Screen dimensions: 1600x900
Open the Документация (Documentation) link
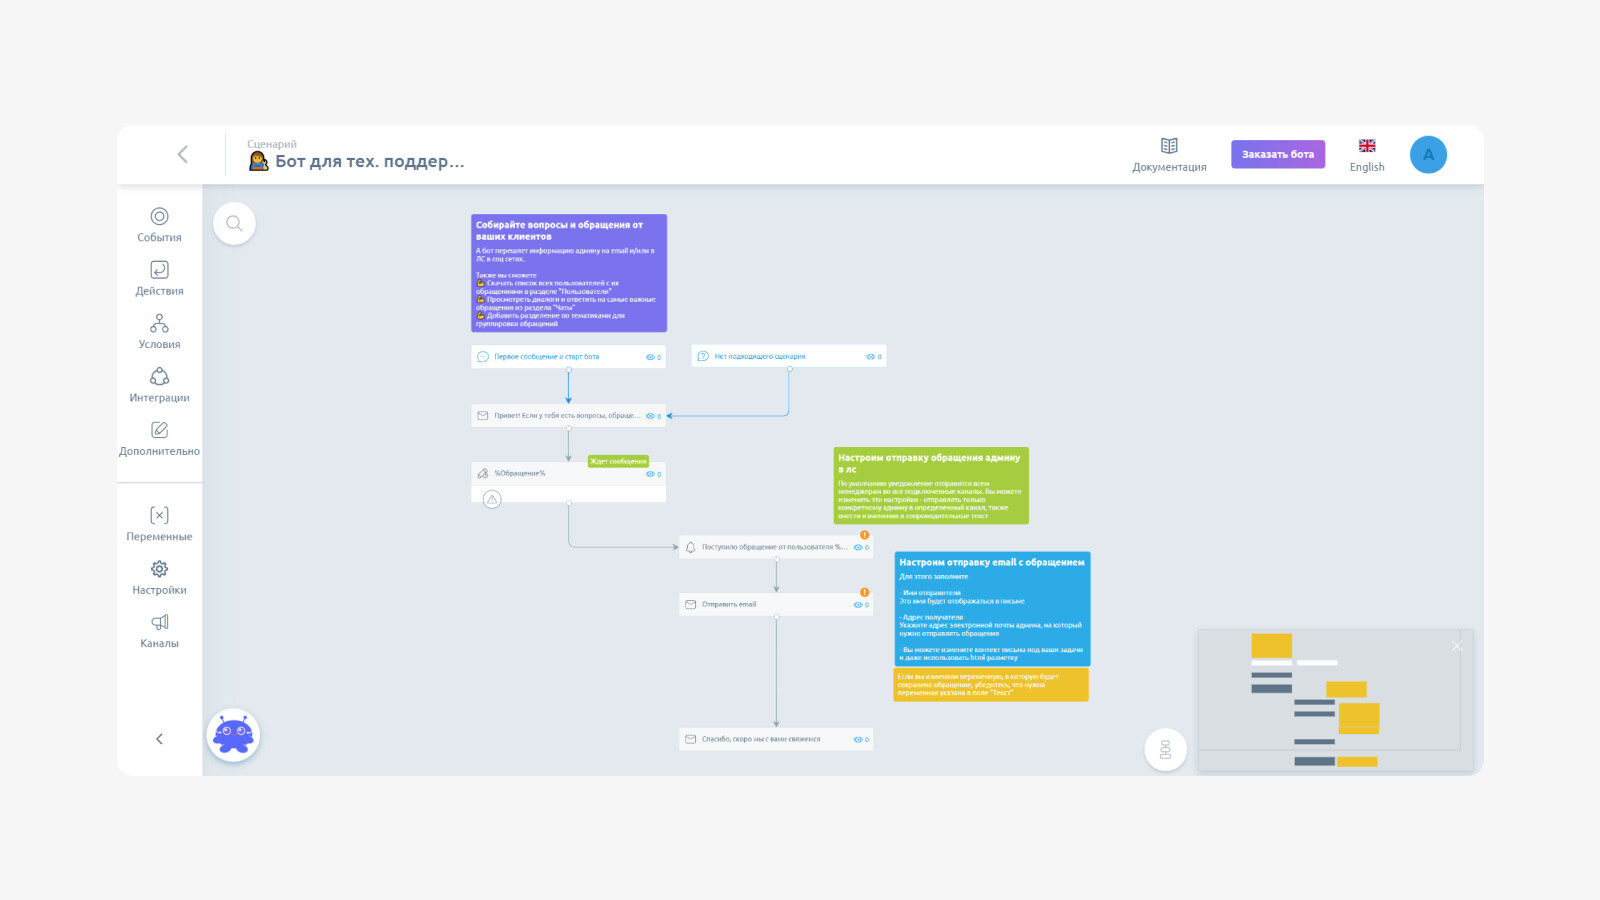pos(1169,154)
